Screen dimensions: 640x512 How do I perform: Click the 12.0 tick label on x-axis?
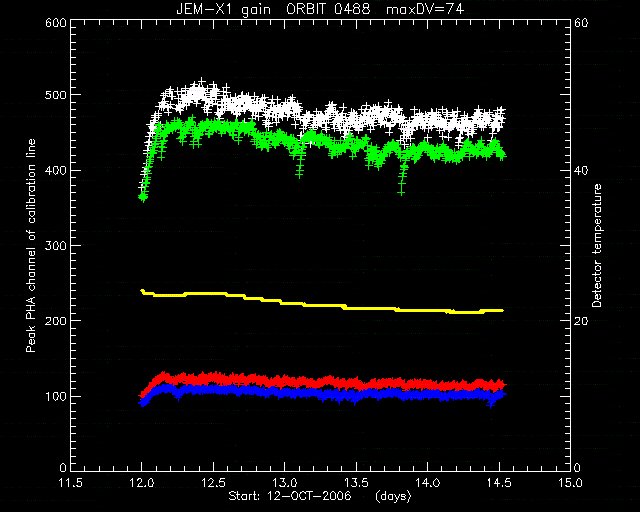point(142,483)
